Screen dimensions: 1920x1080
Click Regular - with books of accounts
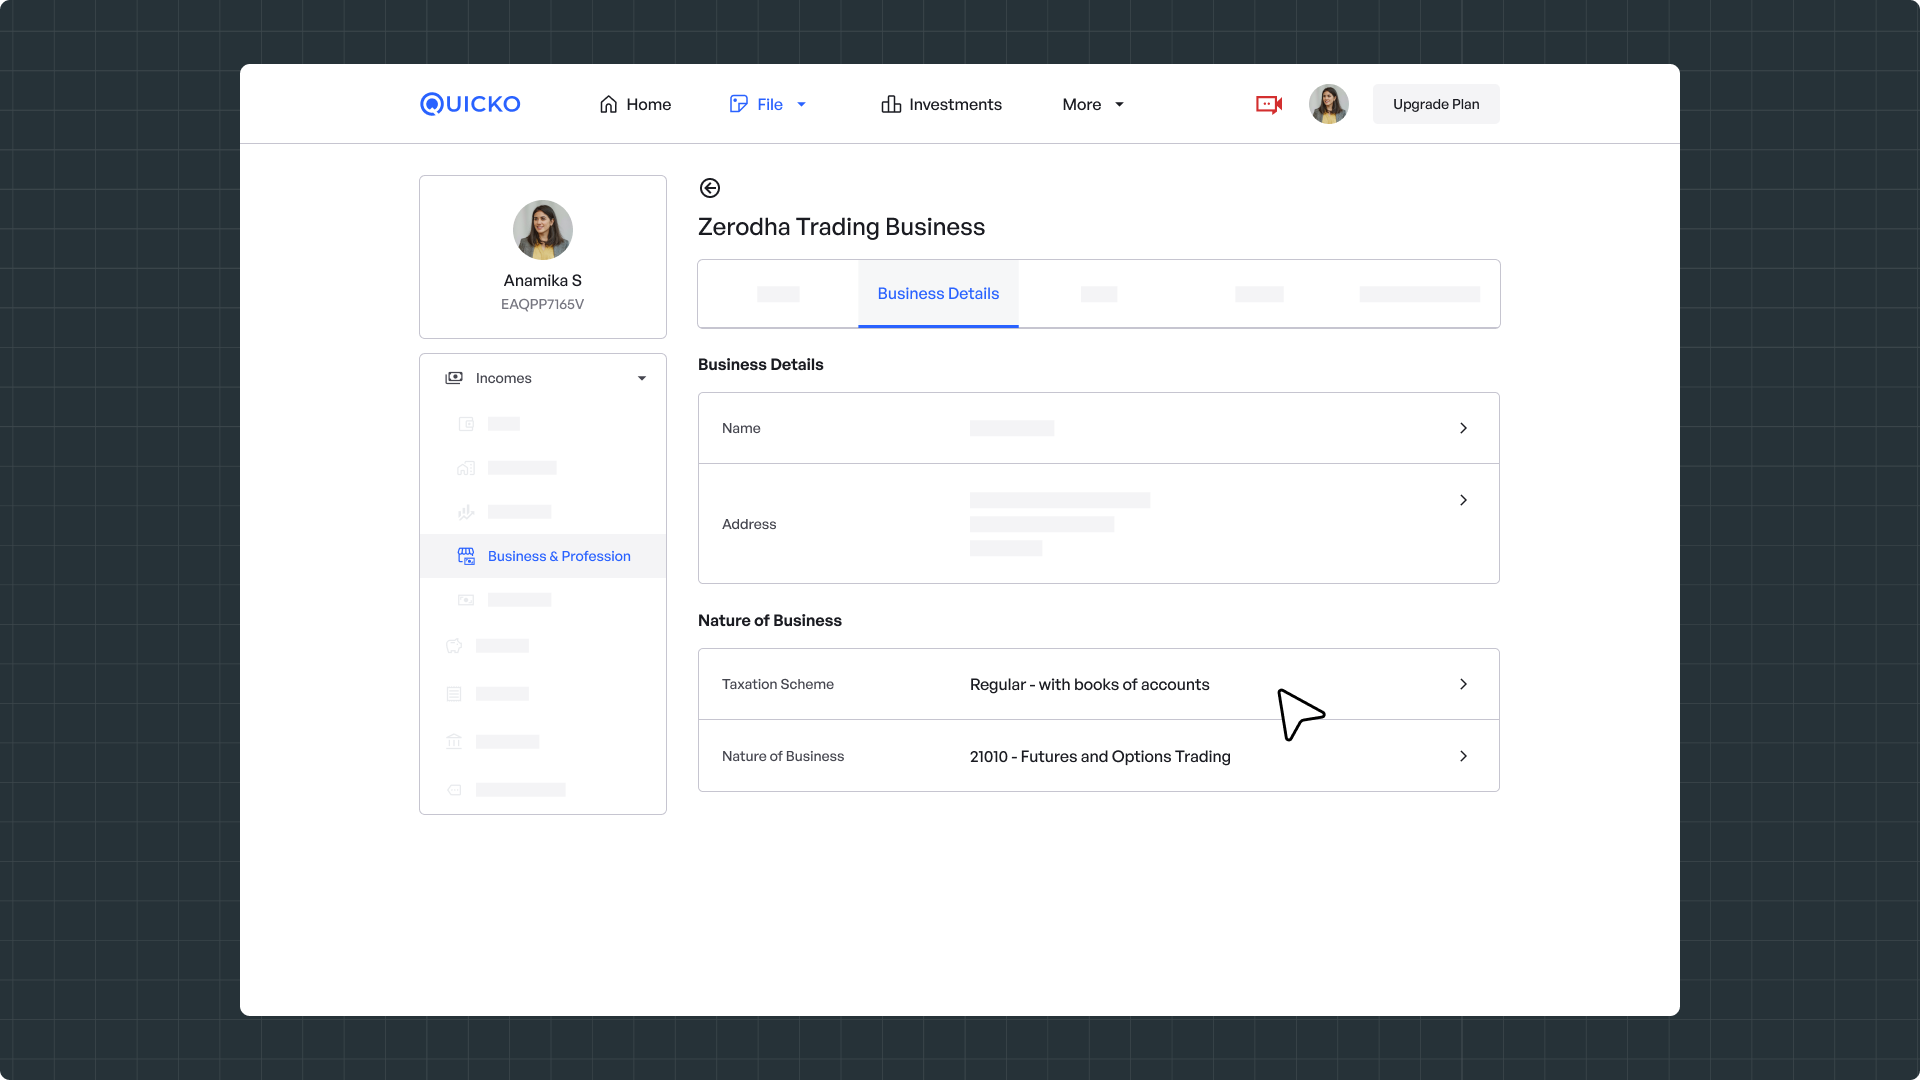(x=1089, y=684)
